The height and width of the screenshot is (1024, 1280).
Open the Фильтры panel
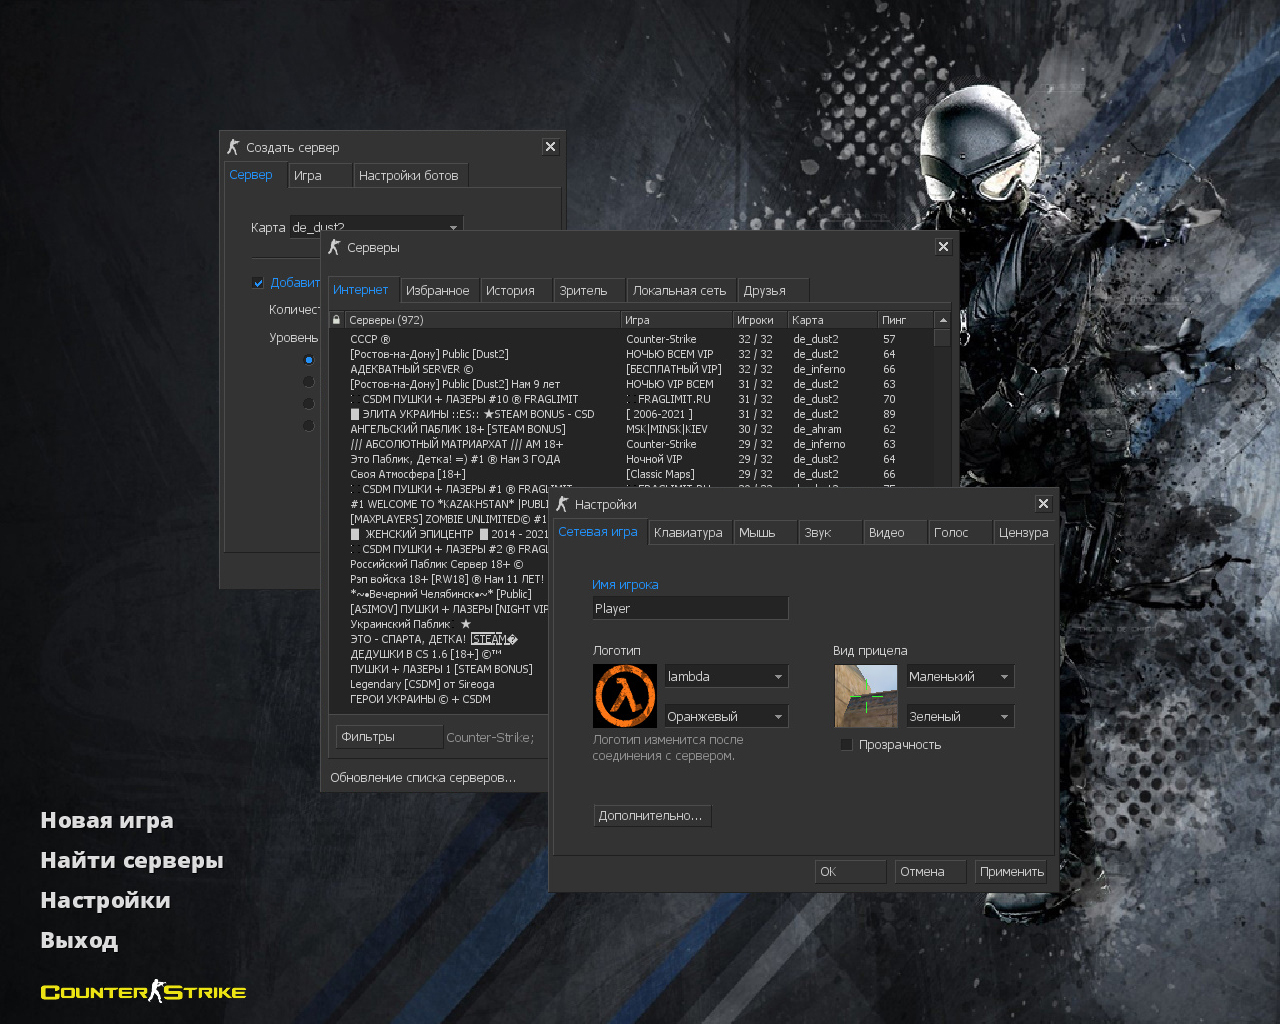pos(389,736)
